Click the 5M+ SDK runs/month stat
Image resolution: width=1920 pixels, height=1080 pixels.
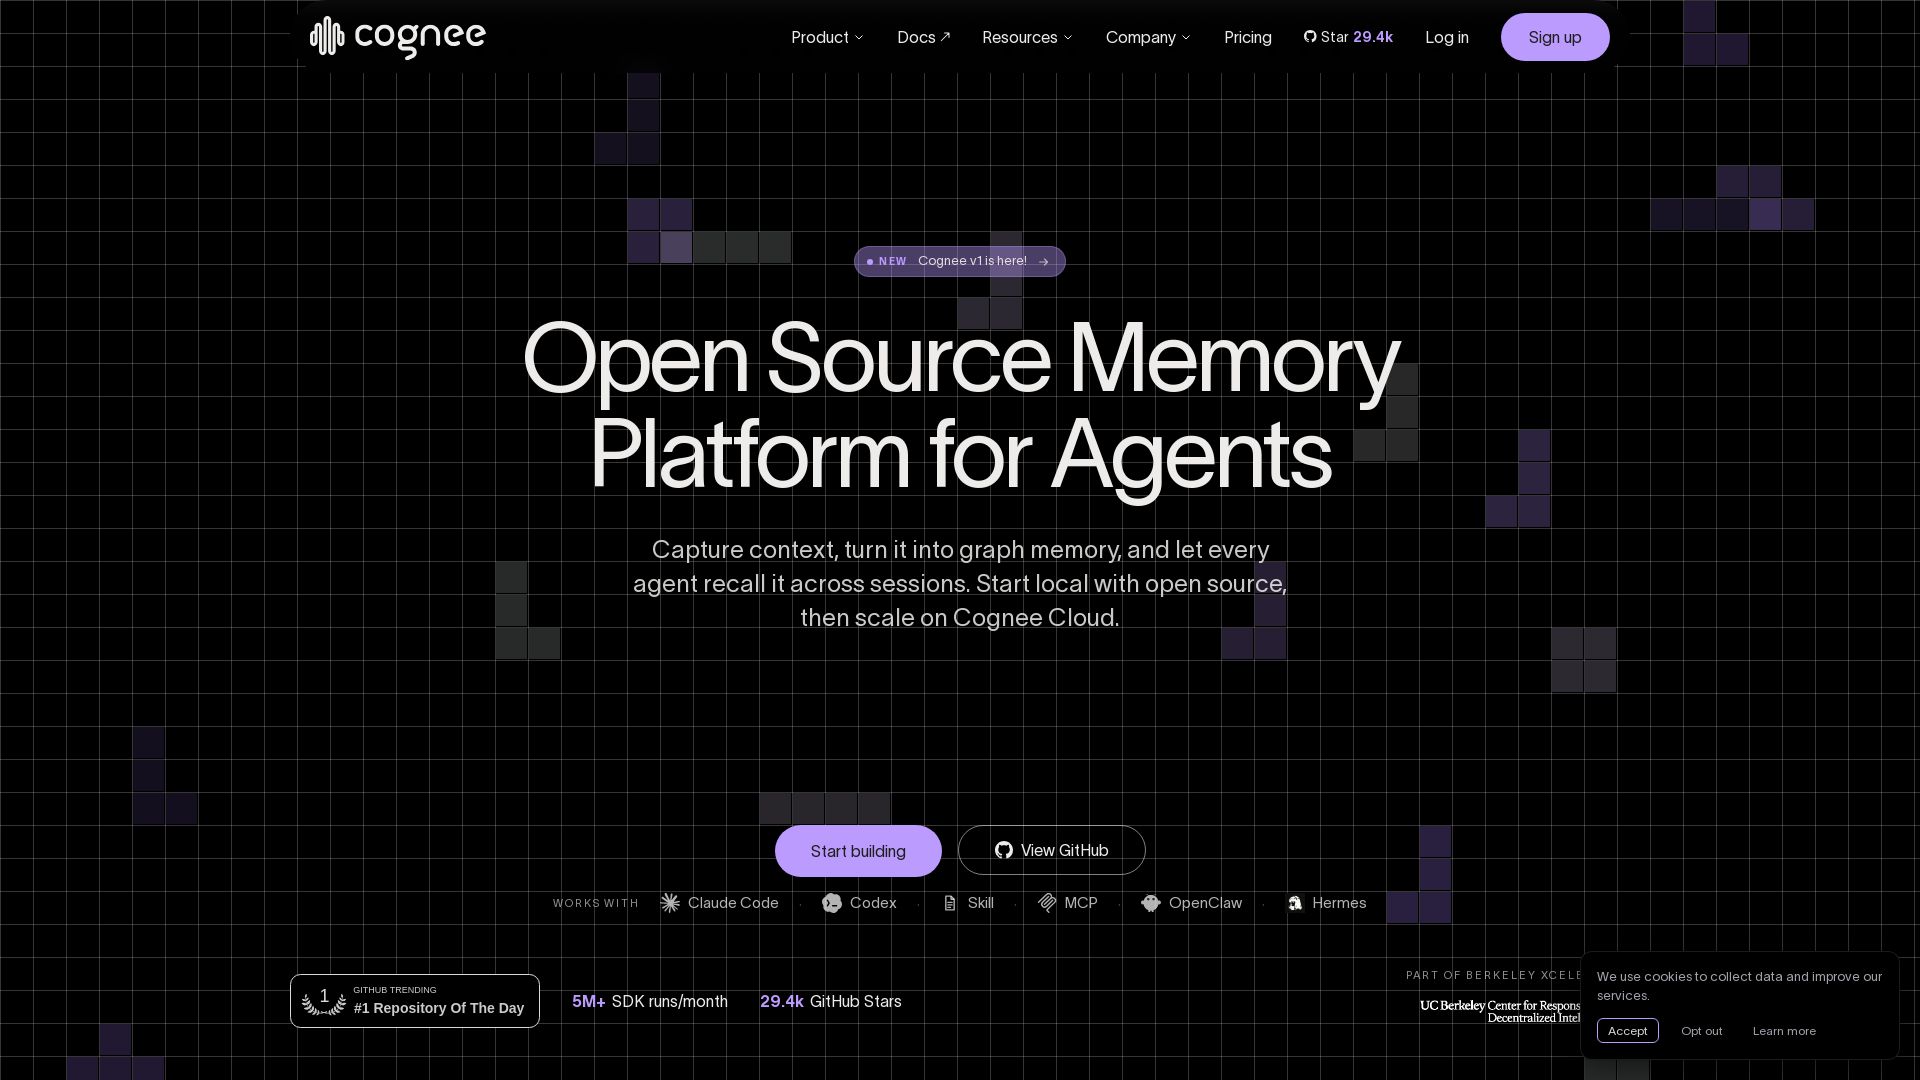[650, 1001]
